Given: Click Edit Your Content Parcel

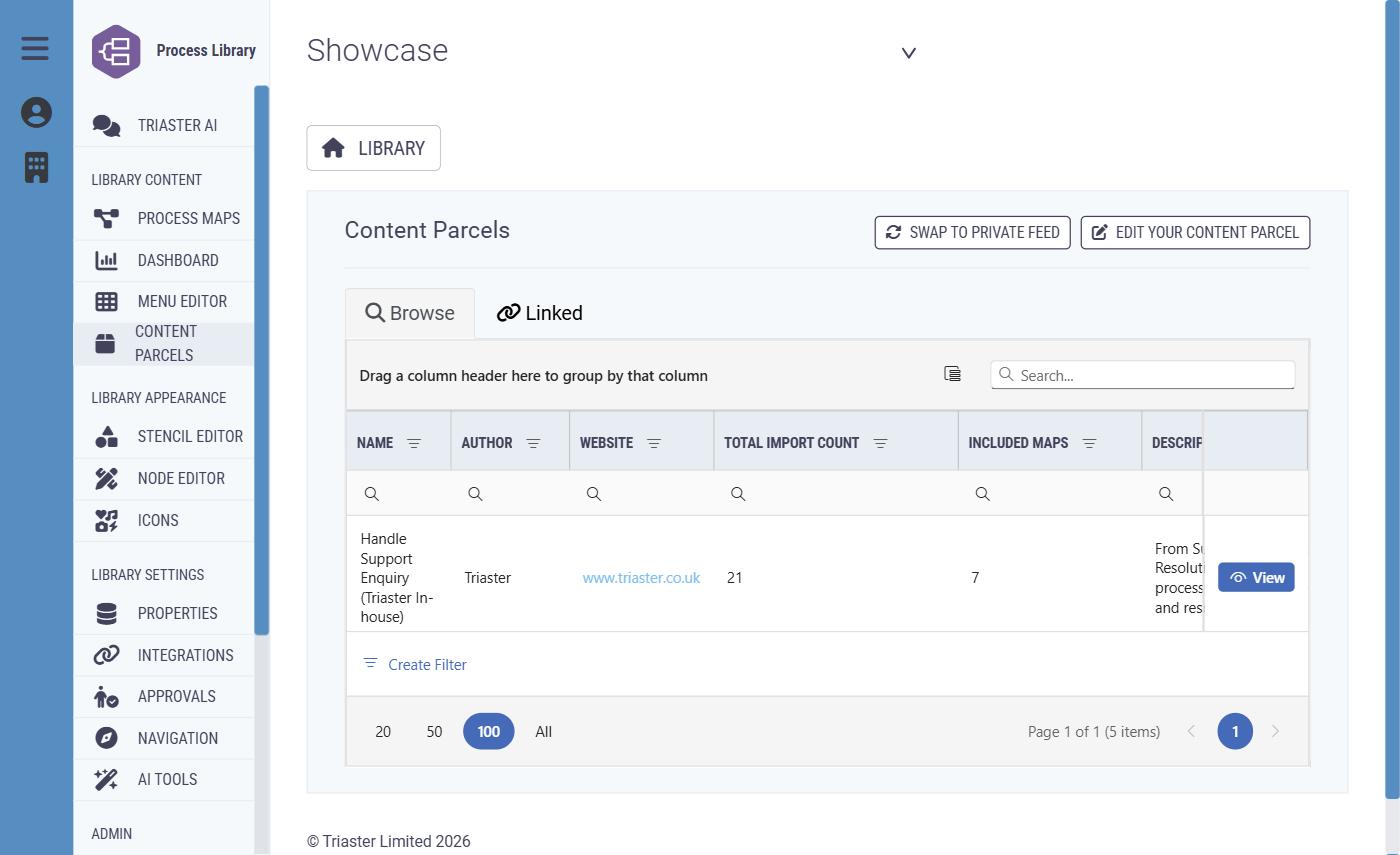Looking at the screenshot, I should (1195, 232).
